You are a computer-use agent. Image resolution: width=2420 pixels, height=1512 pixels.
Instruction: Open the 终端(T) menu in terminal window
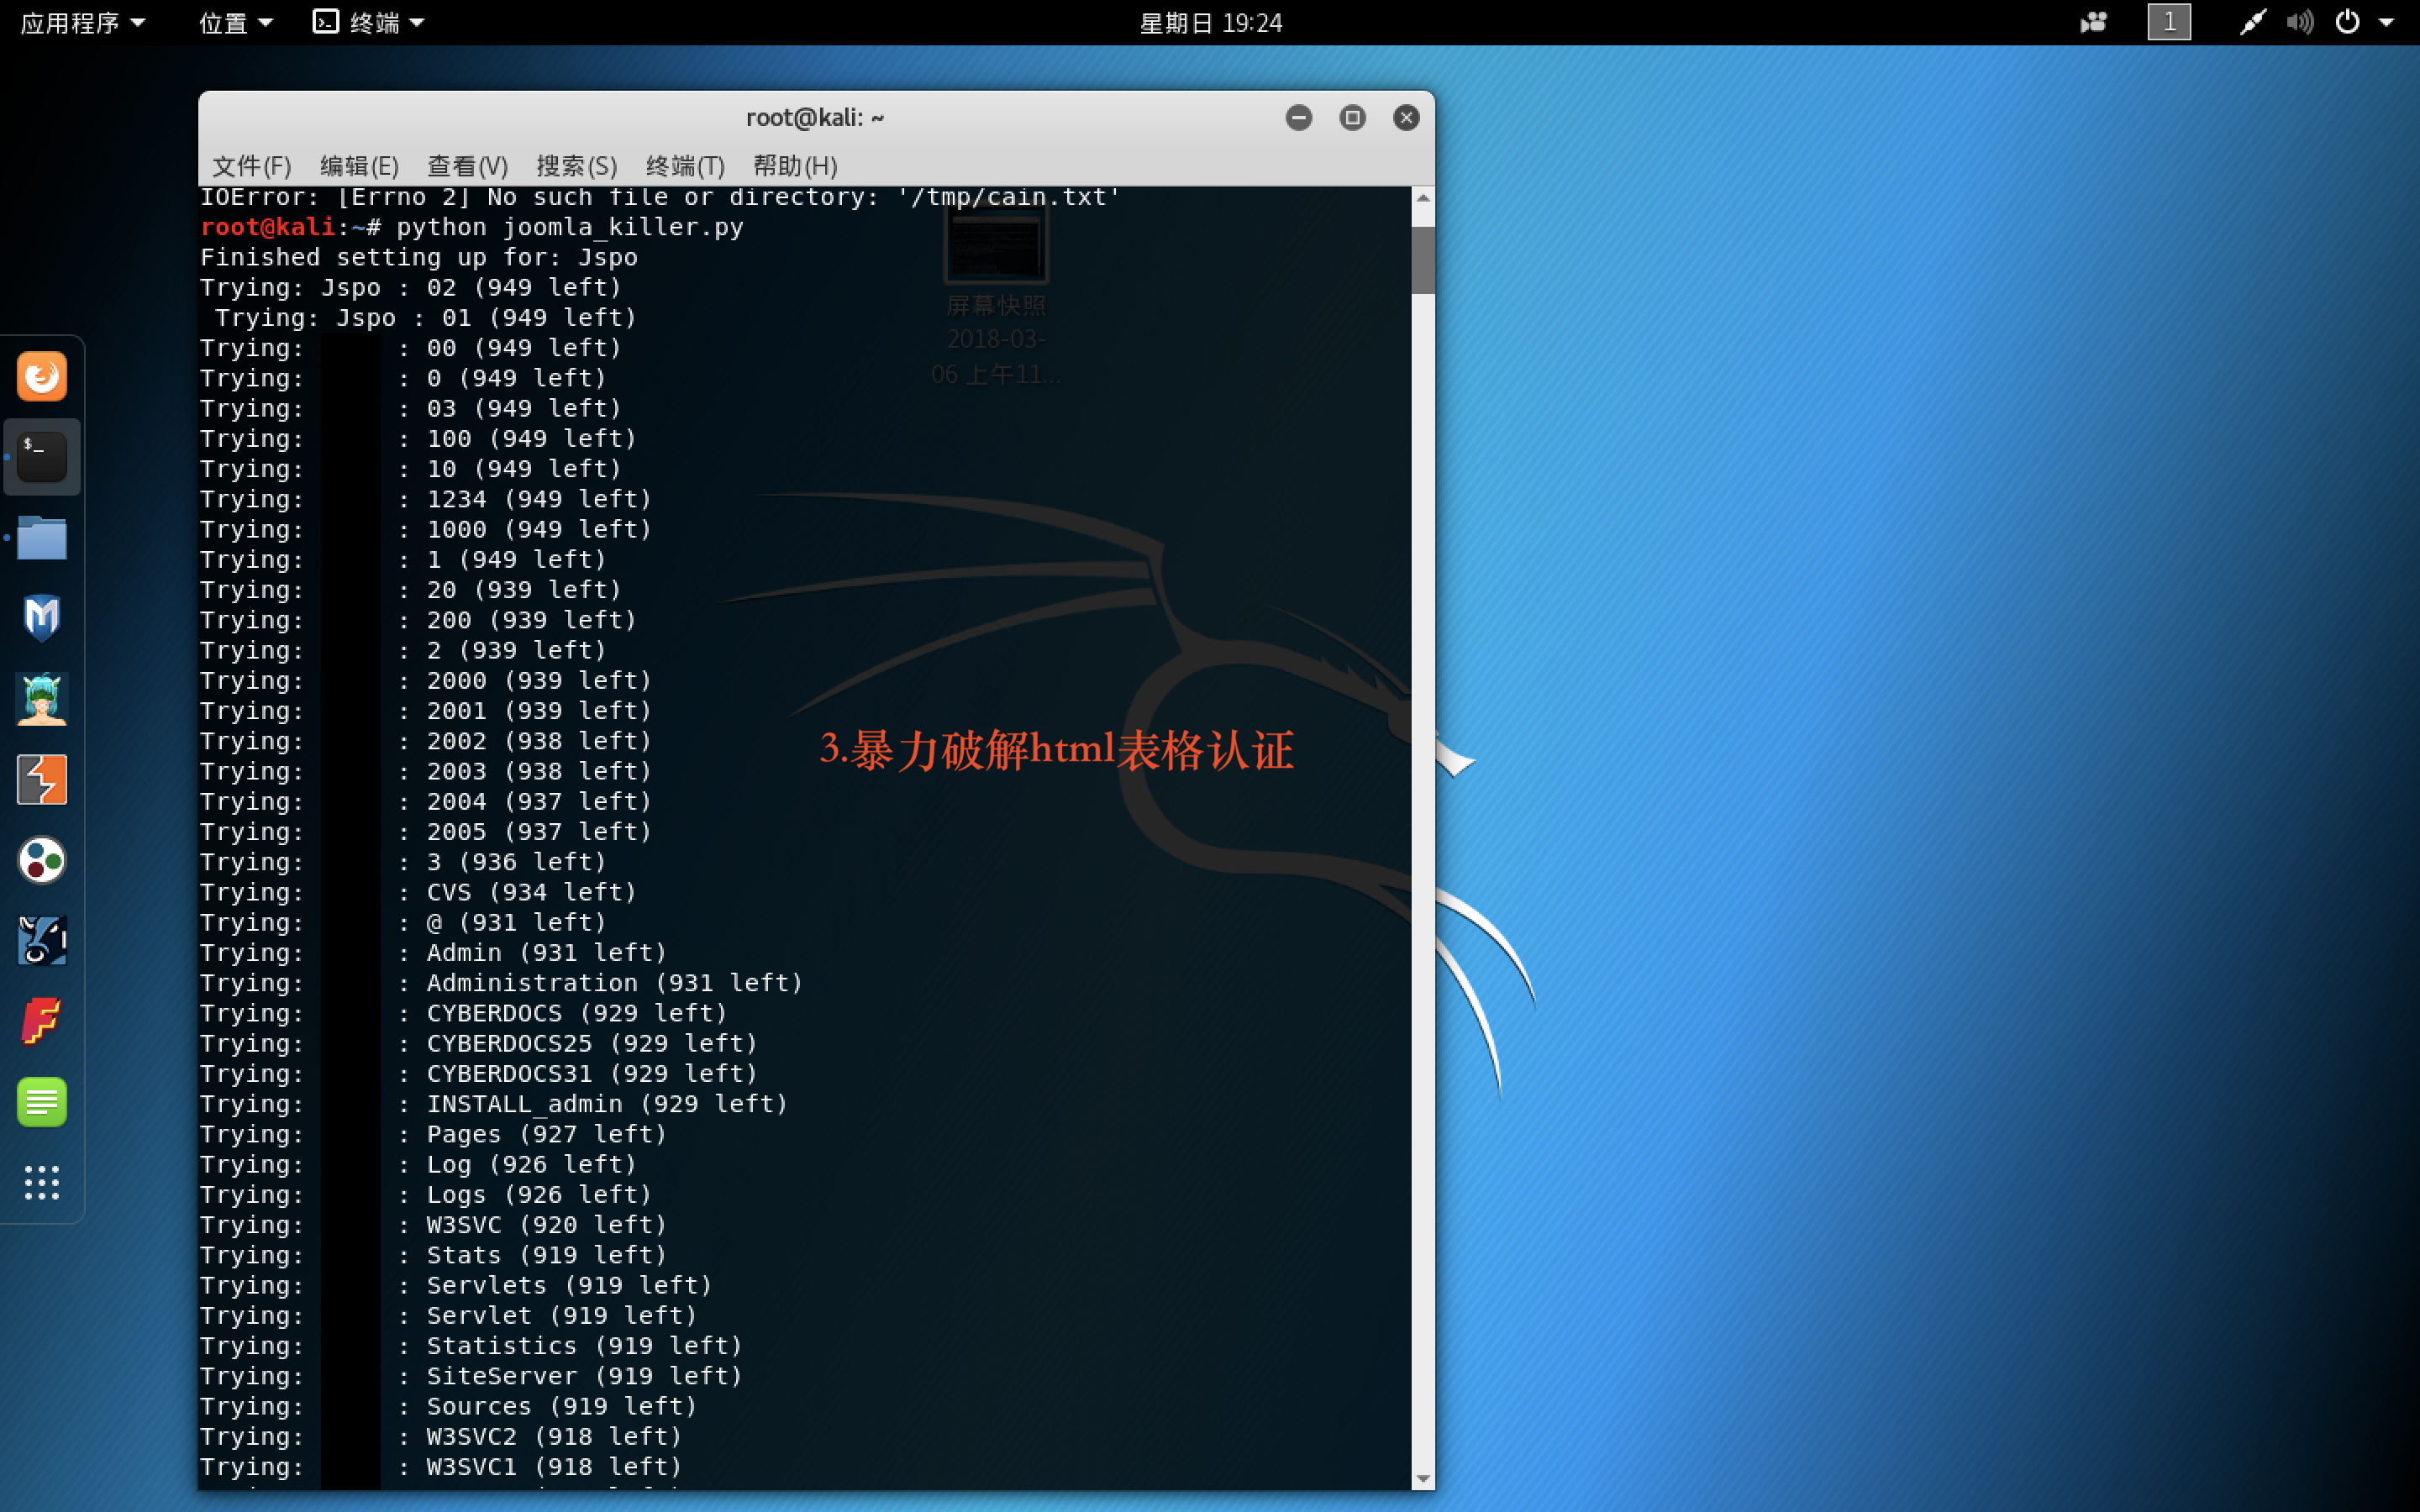click(685, 165)
